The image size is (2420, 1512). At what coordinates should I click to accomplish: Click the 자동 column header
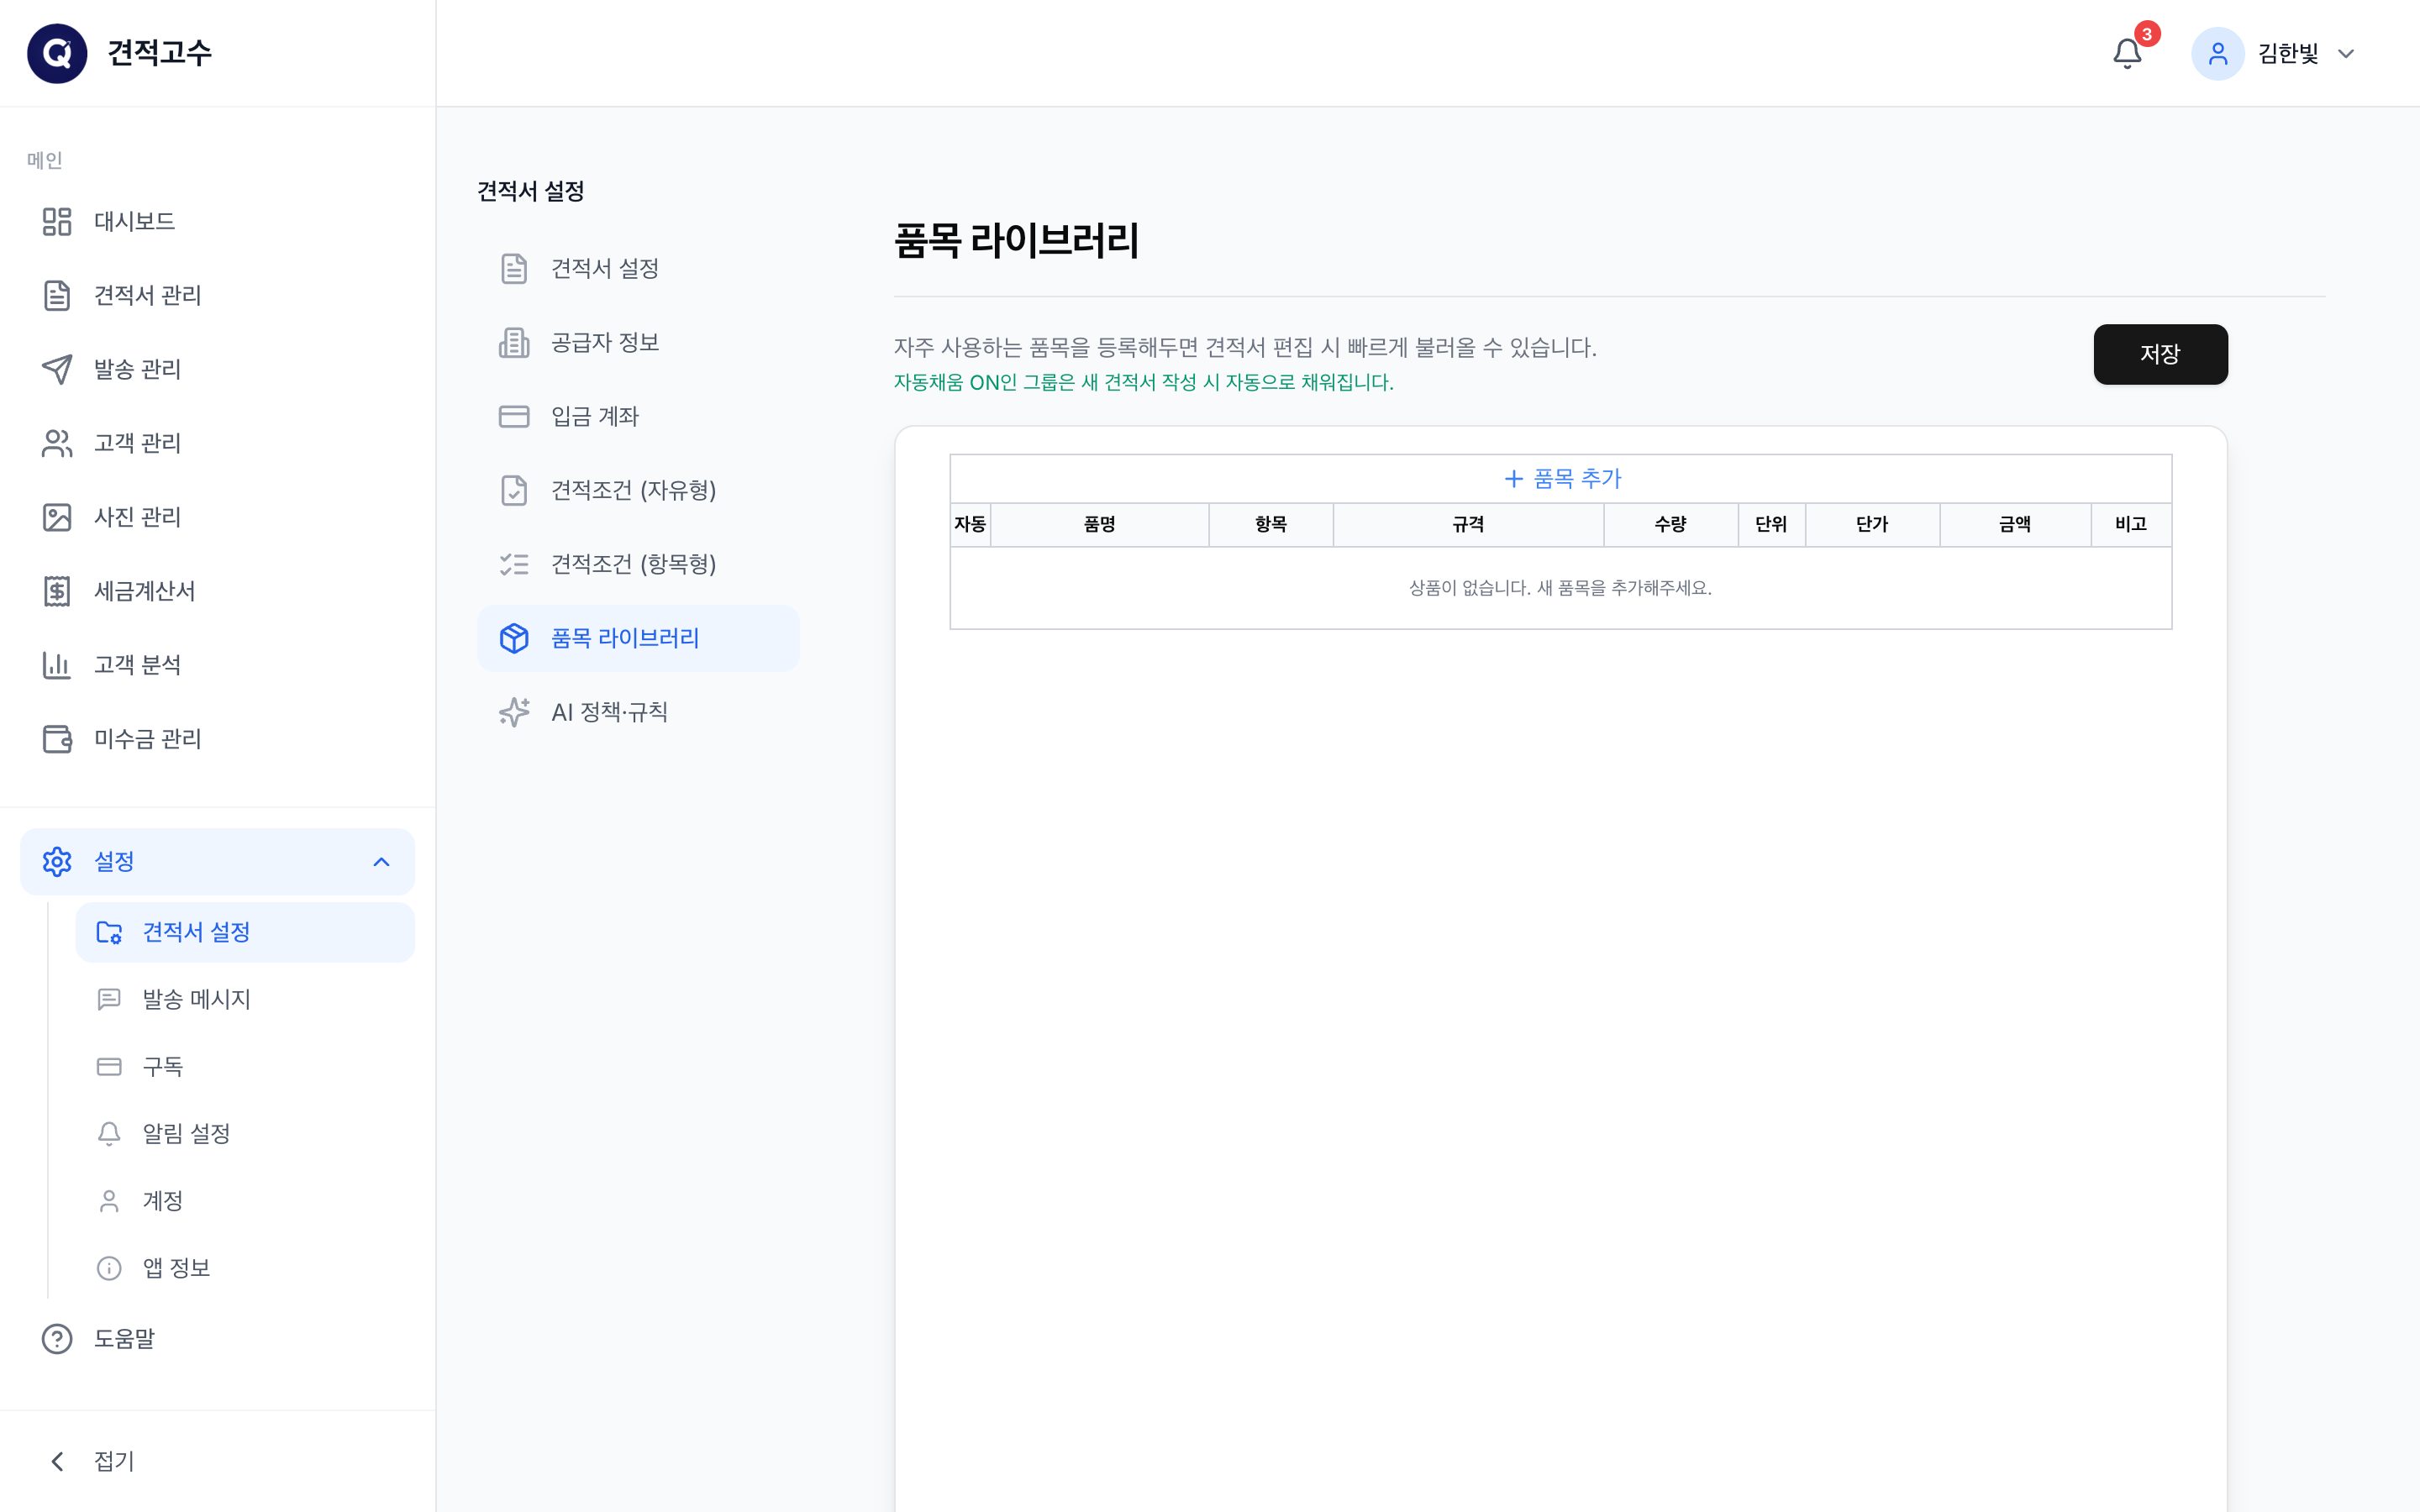click(x=970, y=524)
